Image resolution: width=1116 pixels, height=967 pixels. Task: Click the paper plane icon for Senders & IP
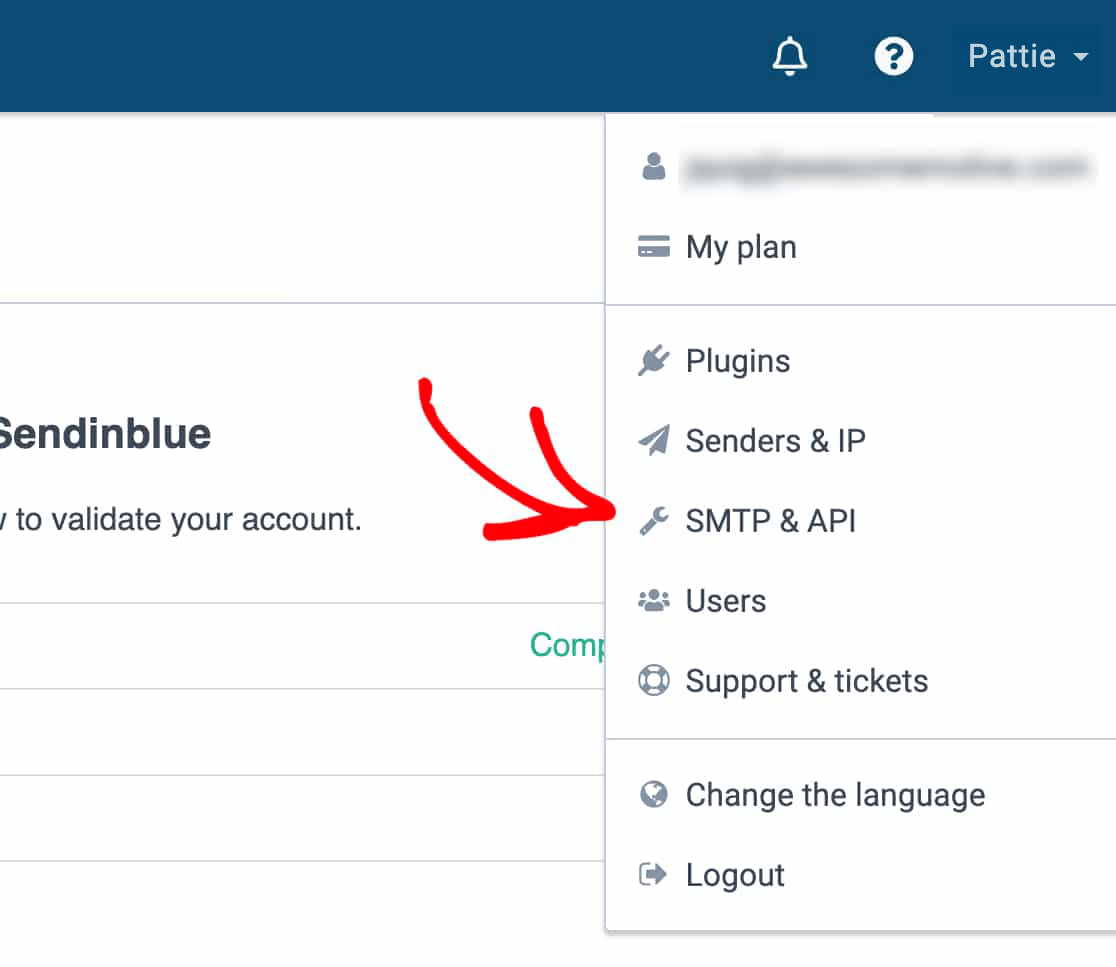[x=654, y=440]
